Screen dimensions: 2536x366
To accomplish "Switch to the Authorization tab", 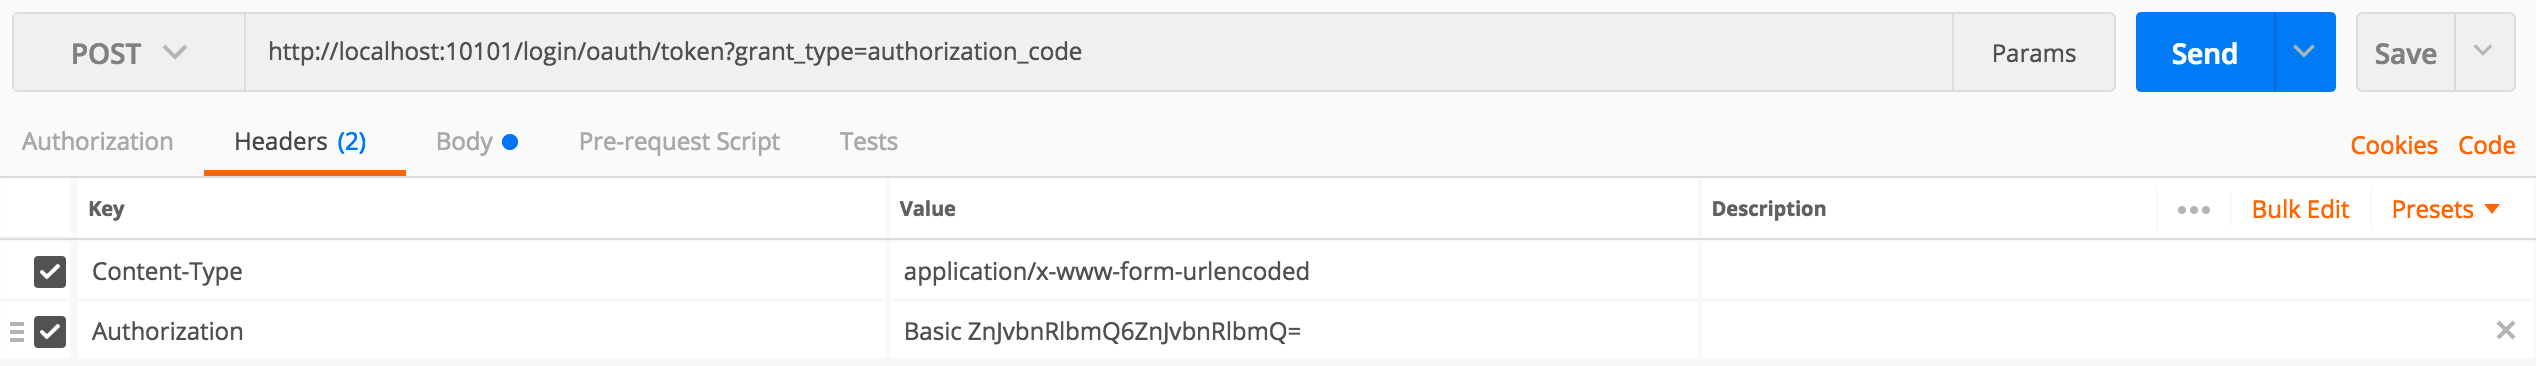I will (98, 142).
